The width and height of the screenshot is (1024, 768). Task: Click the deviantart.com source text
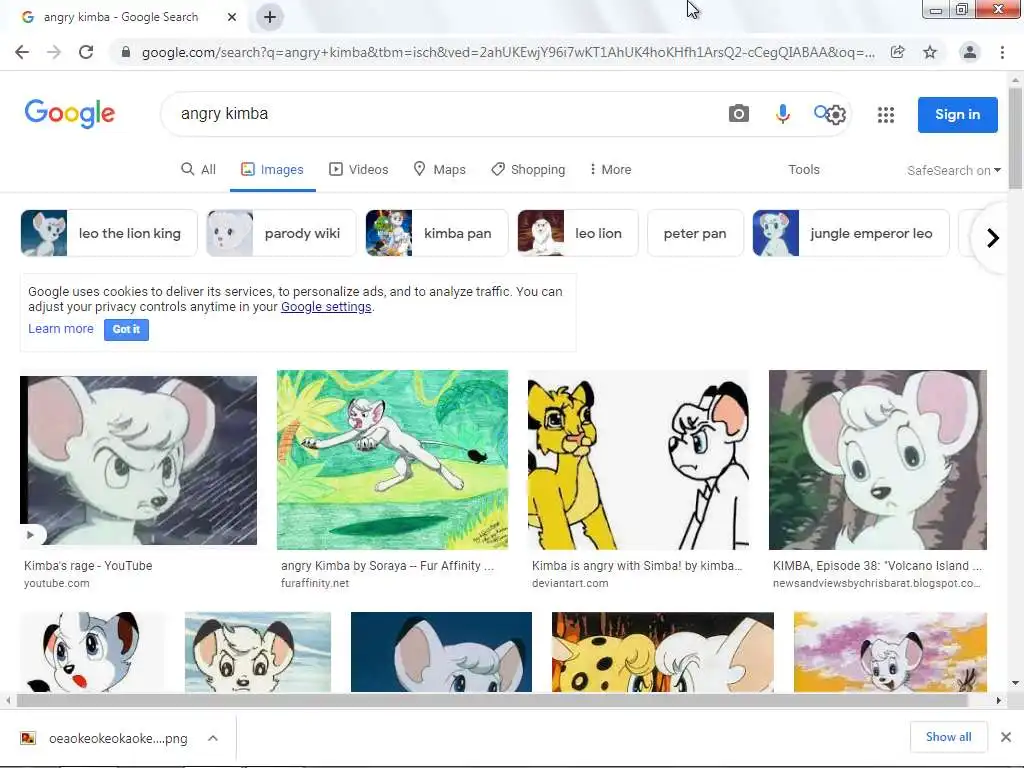pos(570,583)
